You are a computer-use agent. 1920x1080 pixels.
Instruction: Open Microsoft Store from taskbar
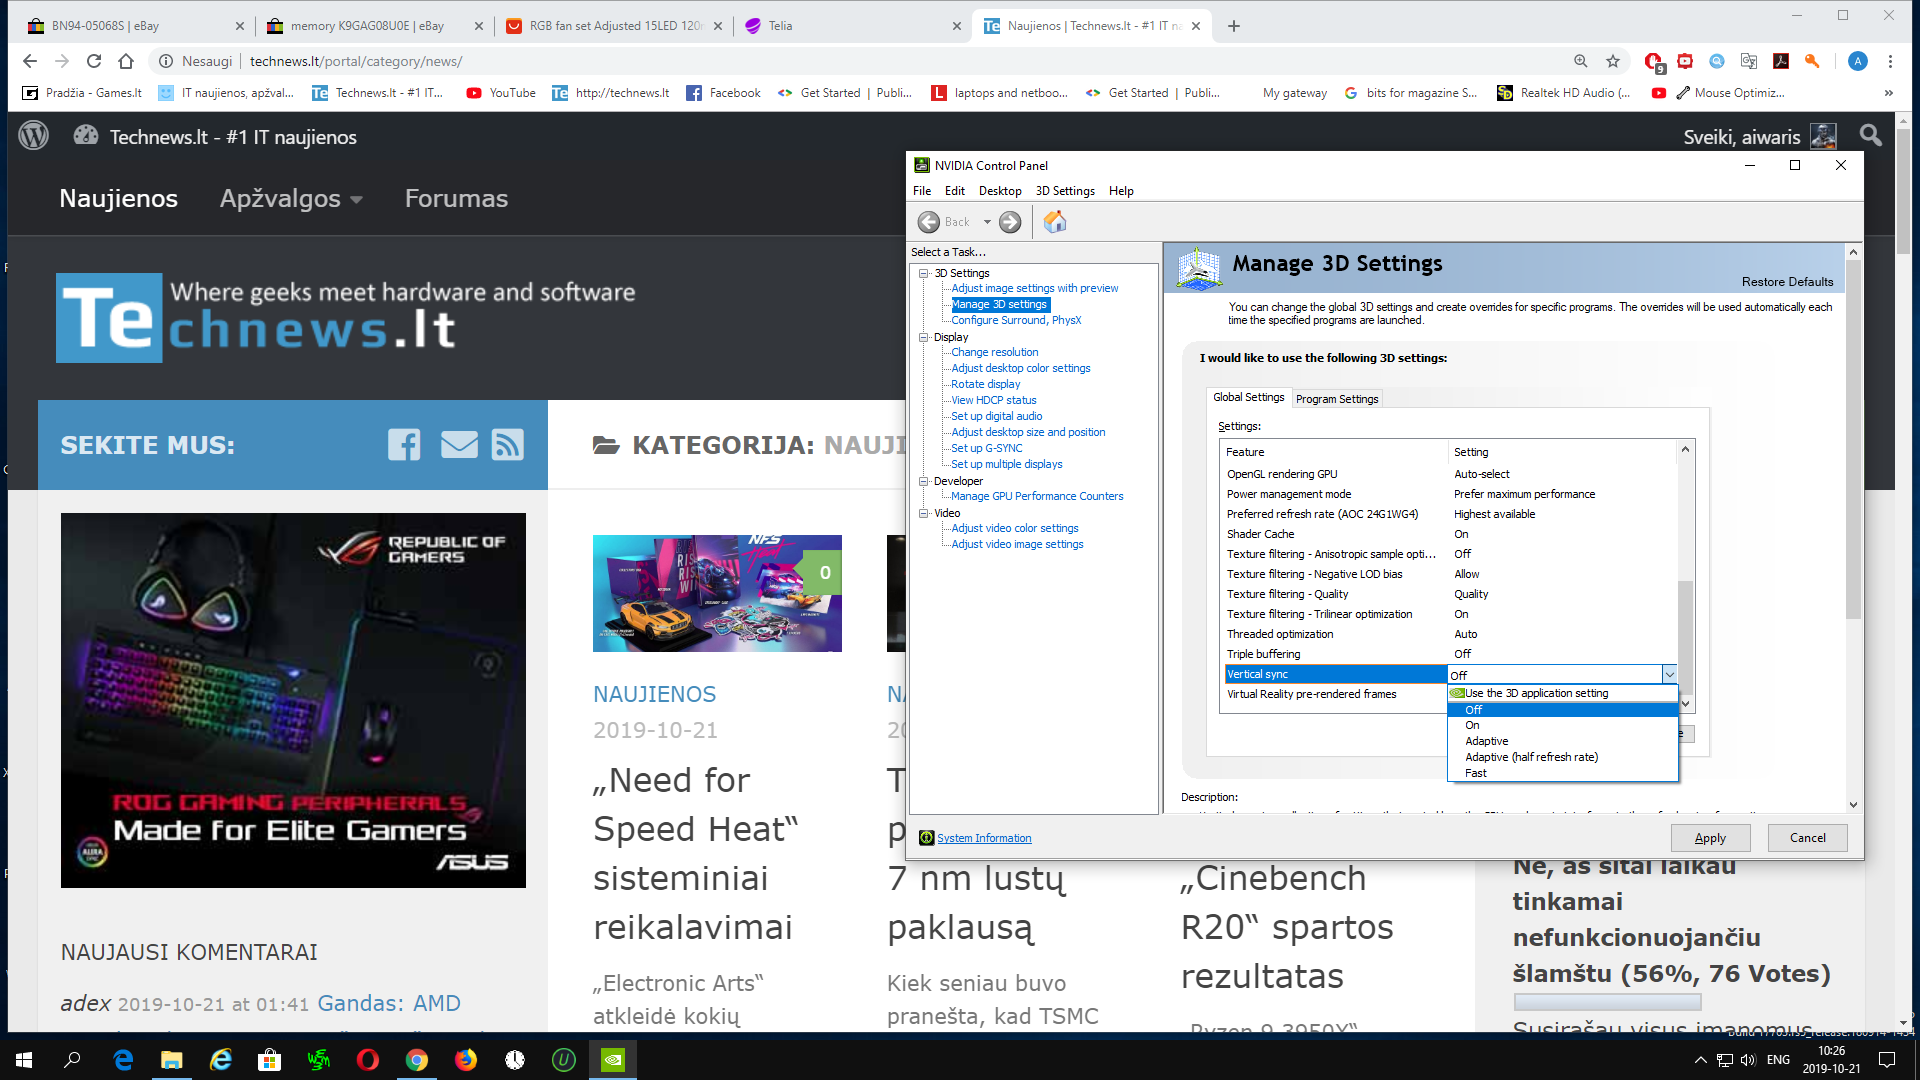tap(270, 1059)
